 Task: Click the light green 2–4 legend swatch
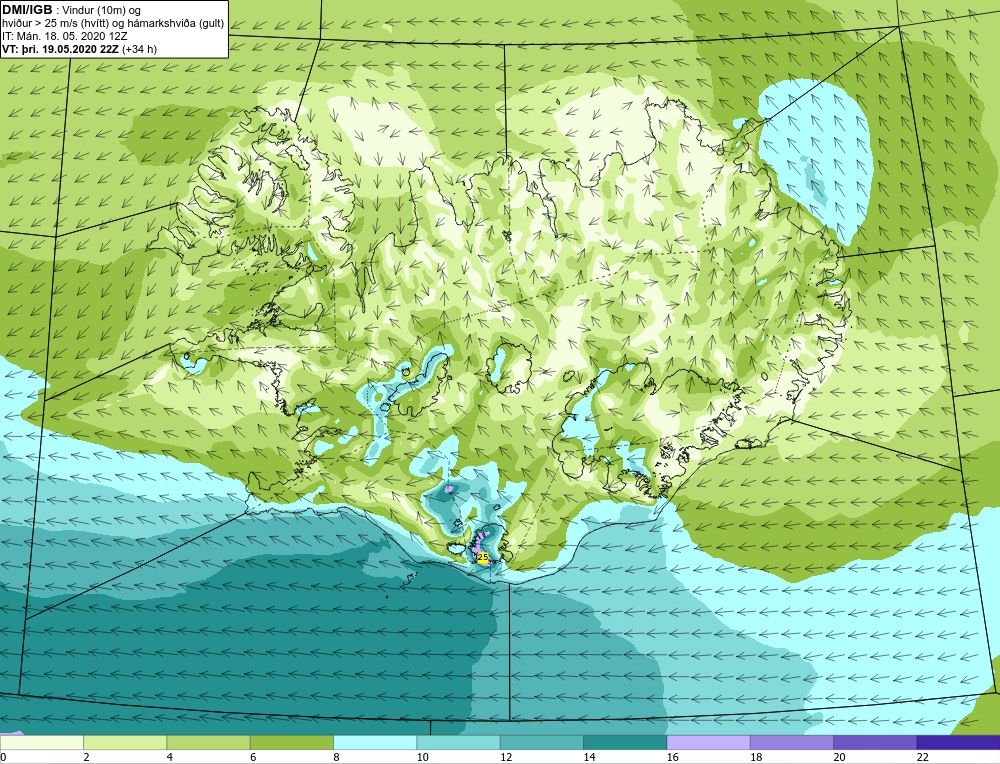click(125, 742)
